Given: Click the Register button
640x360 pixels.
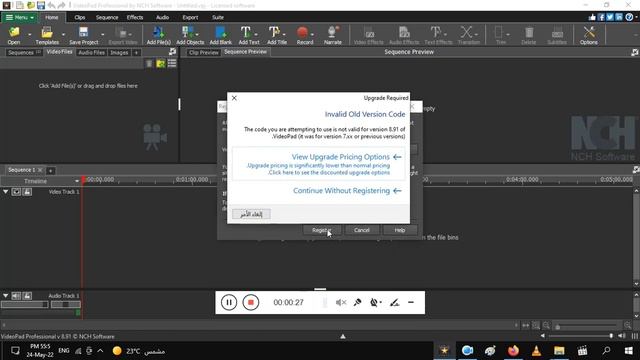Looking at the screenshot, I should tap(321, 230).
